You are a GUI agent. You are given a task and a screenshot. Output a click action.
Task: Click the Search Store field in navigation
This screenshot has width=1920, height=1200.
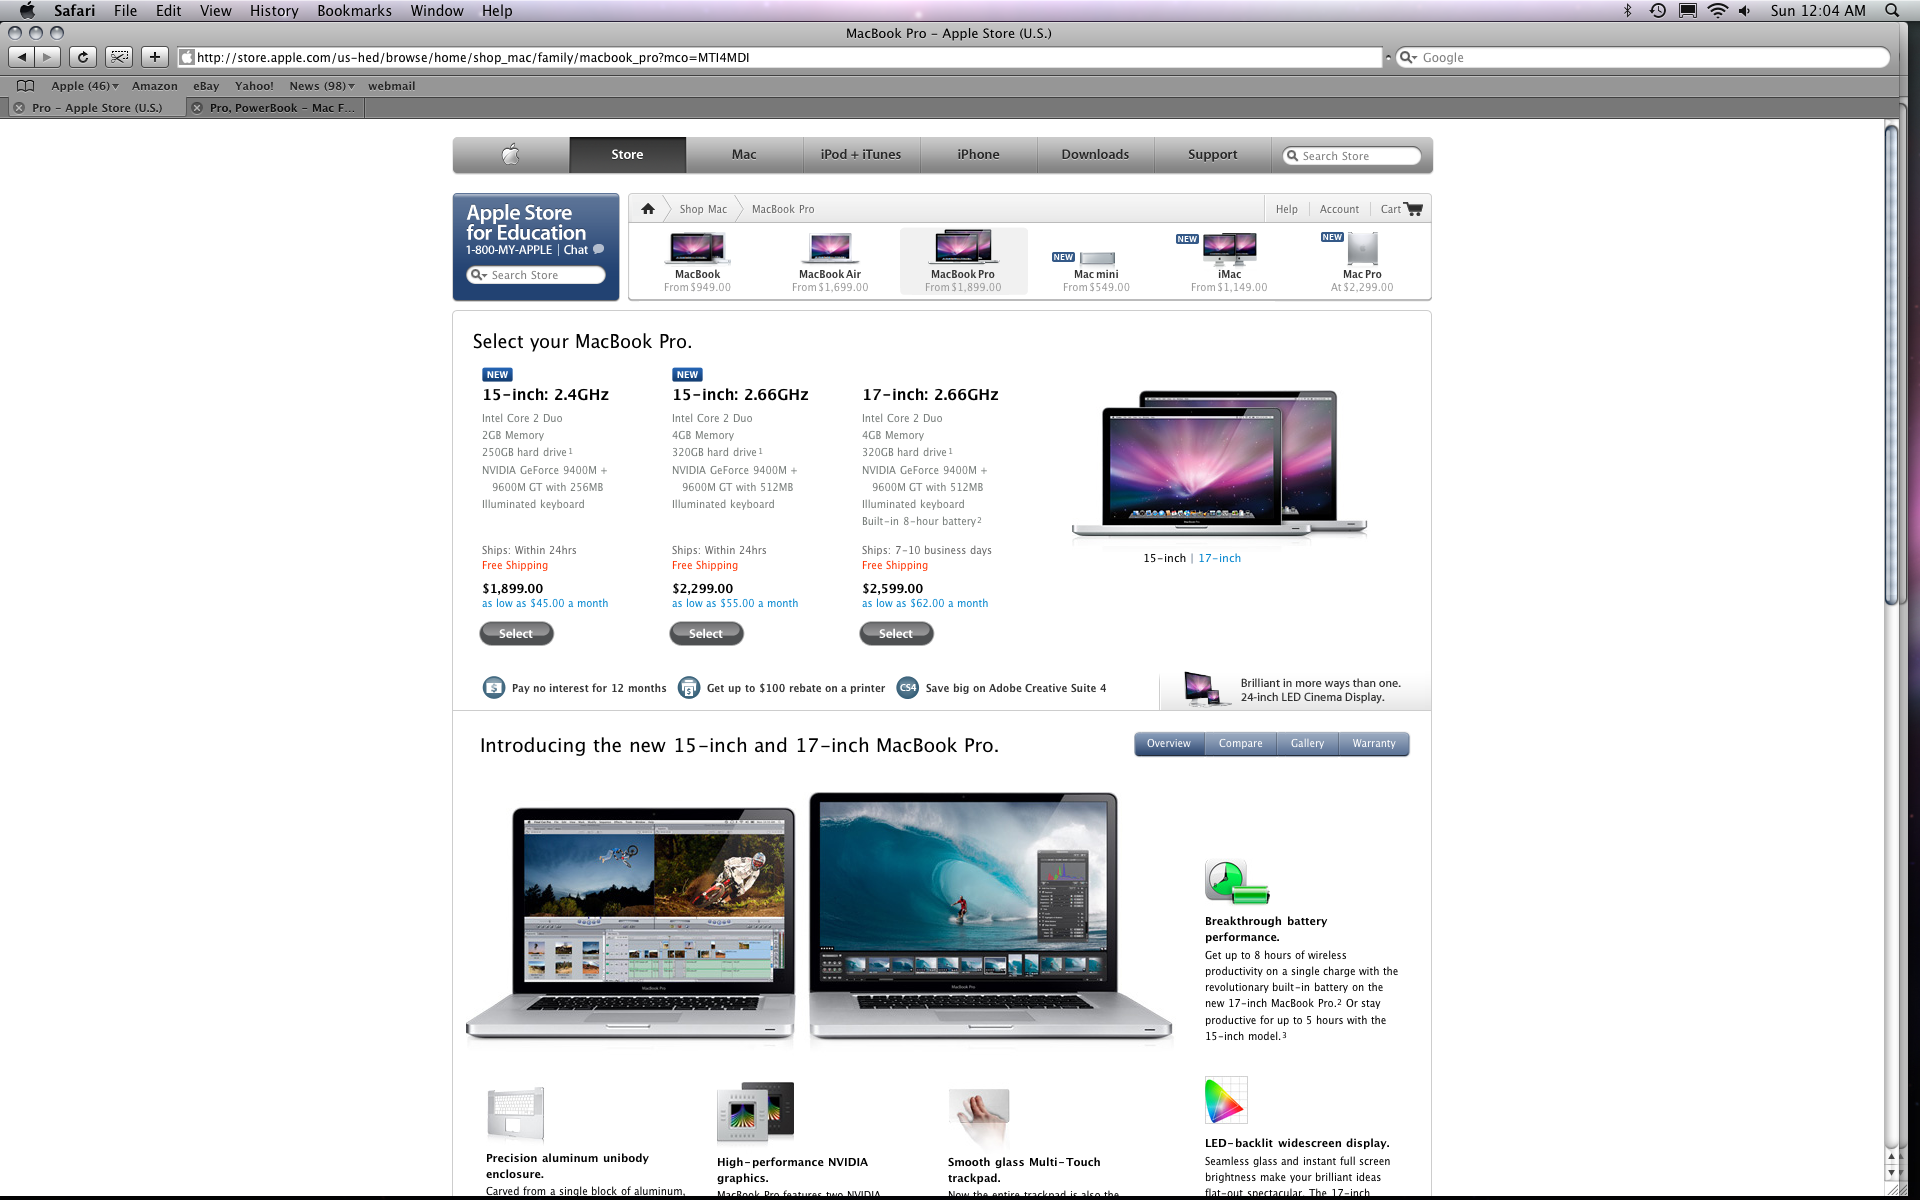pos(1352,156)
